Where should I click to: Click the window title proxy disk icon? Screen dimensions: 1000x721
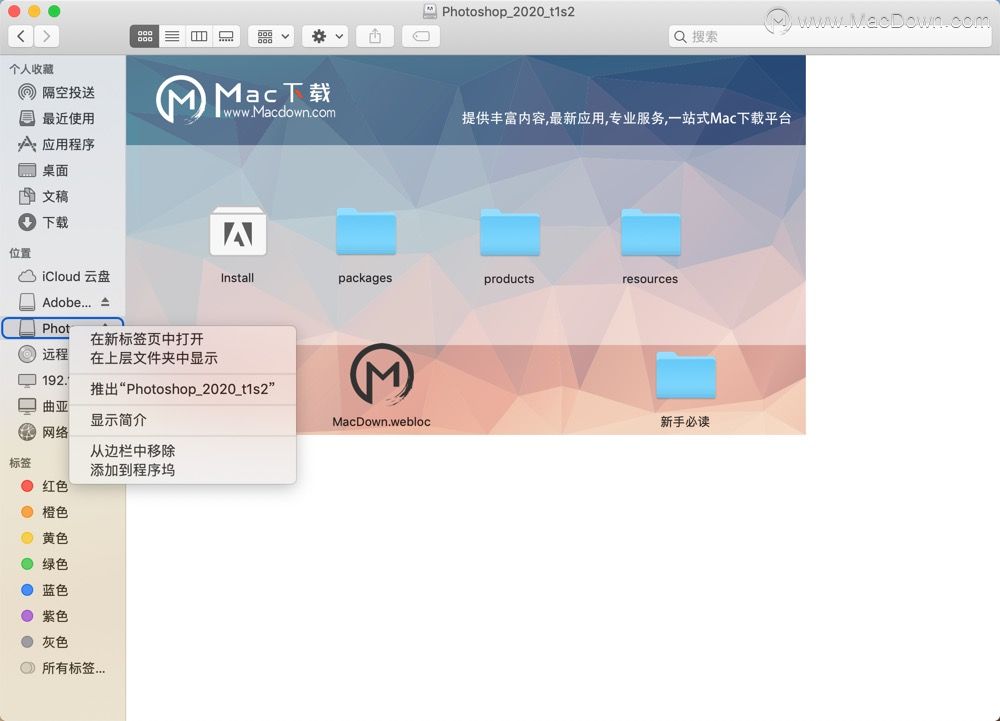430,11
